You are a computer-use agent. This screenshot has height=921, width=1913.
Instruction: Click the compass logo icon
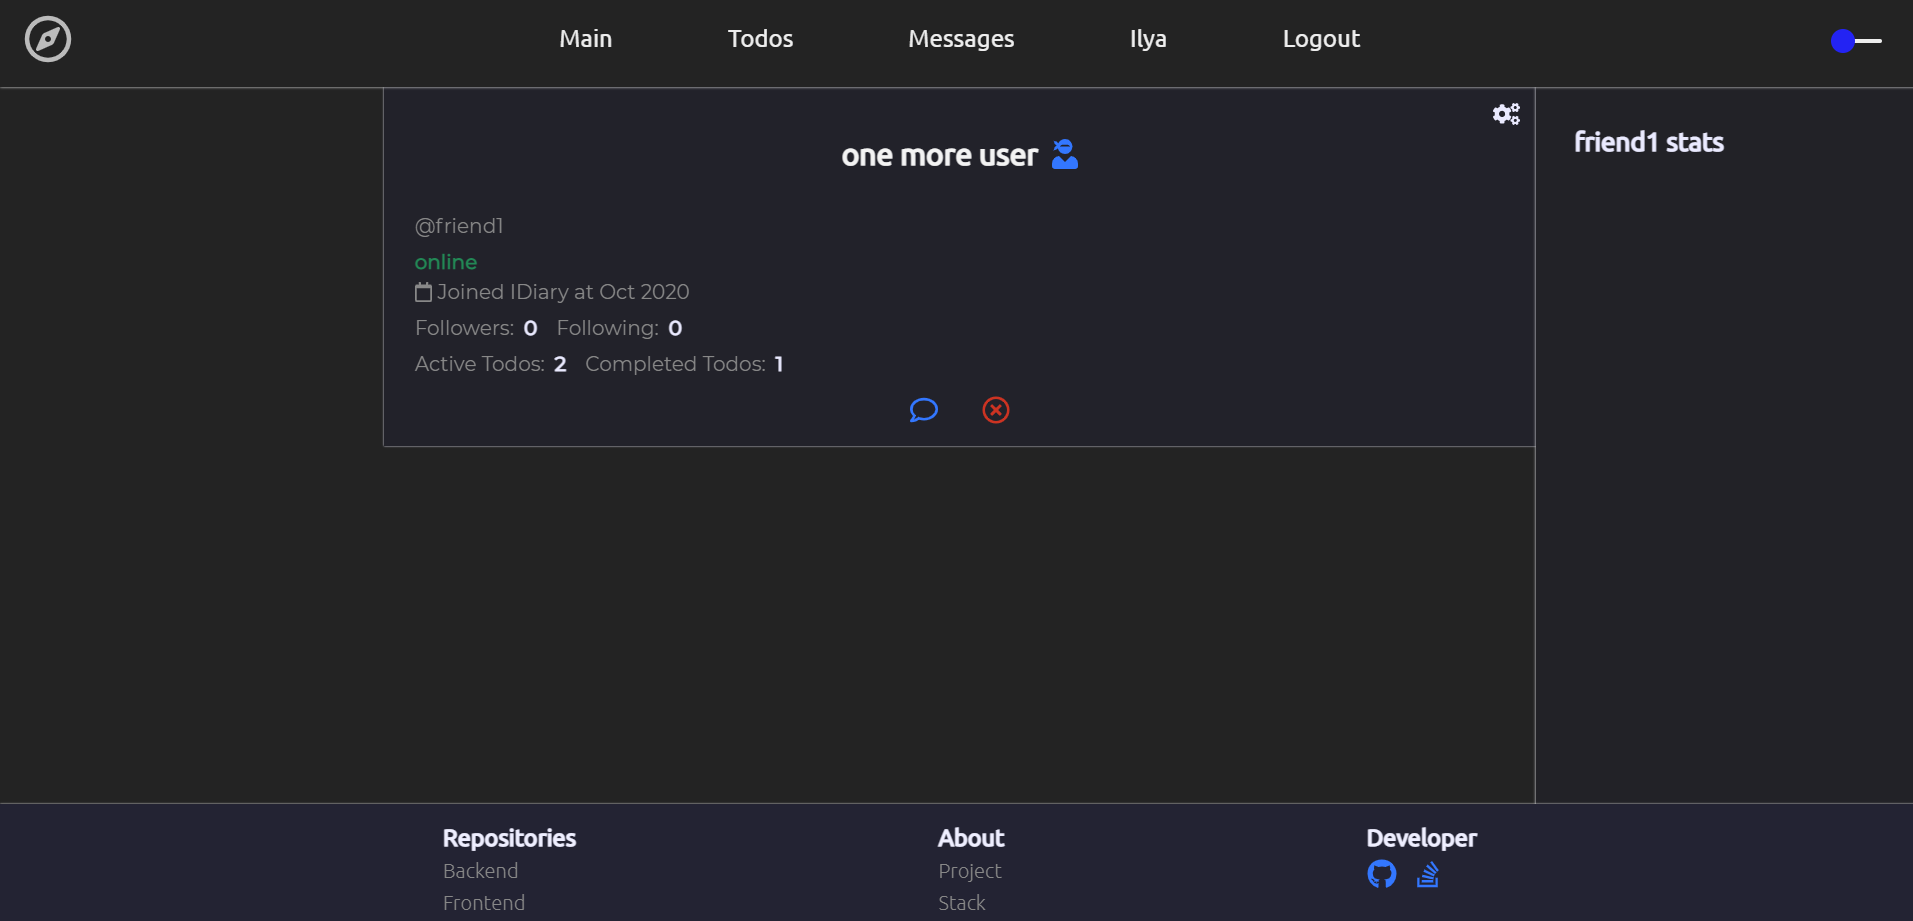[x=48, y=39]
